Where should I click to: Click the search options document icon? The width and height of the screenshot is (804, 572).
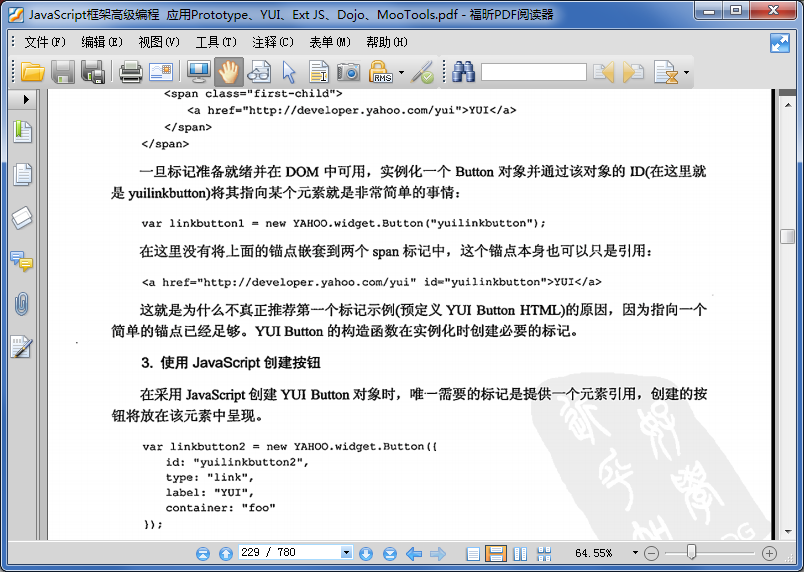click(666, 72)
